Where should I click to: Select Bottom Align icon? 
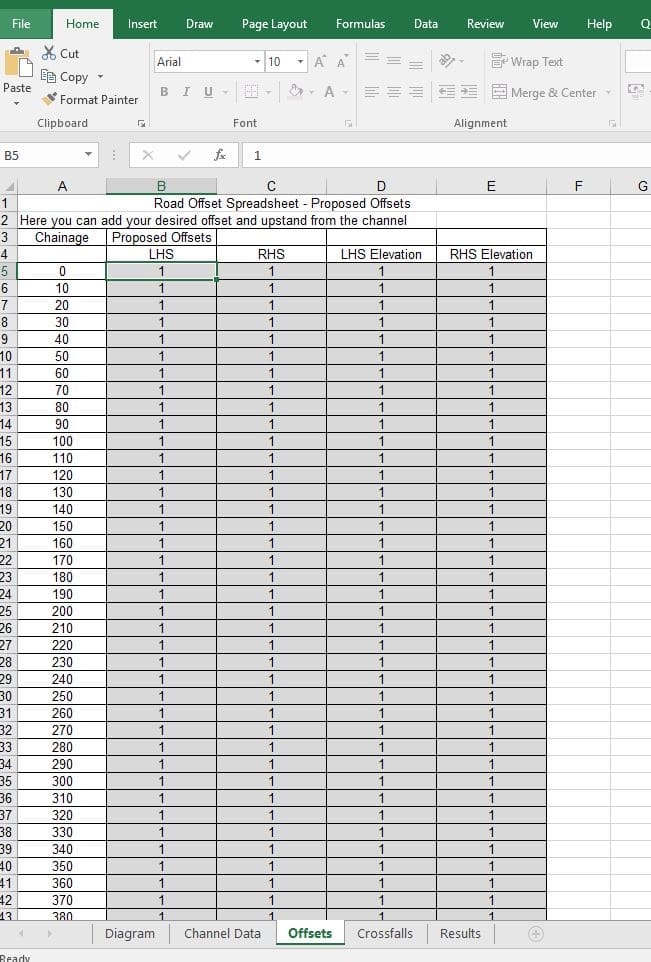point(416,62)
